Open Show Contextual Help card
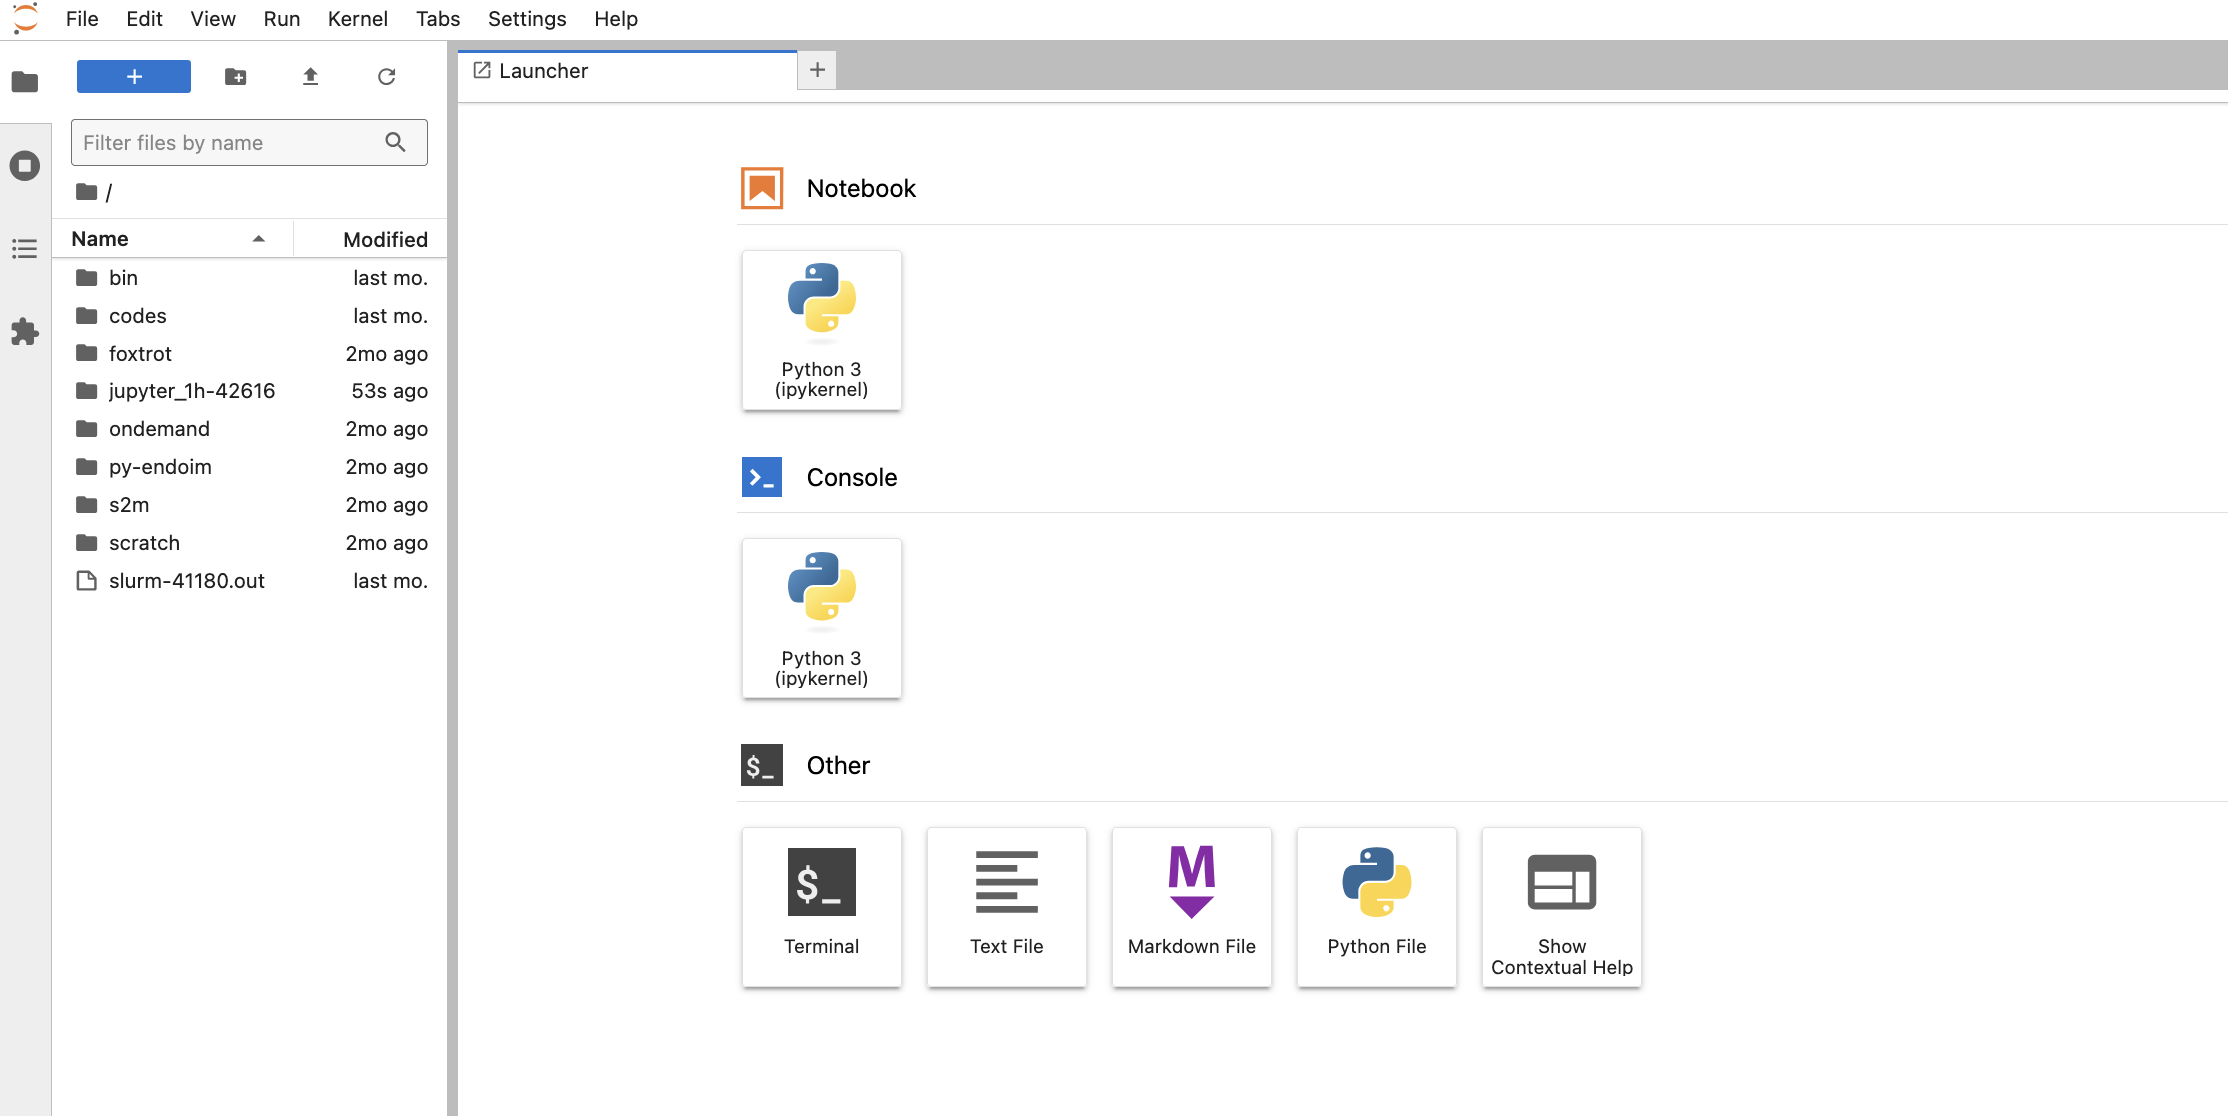Viewport: 2228px width, 1116px height. point(1561,906)
